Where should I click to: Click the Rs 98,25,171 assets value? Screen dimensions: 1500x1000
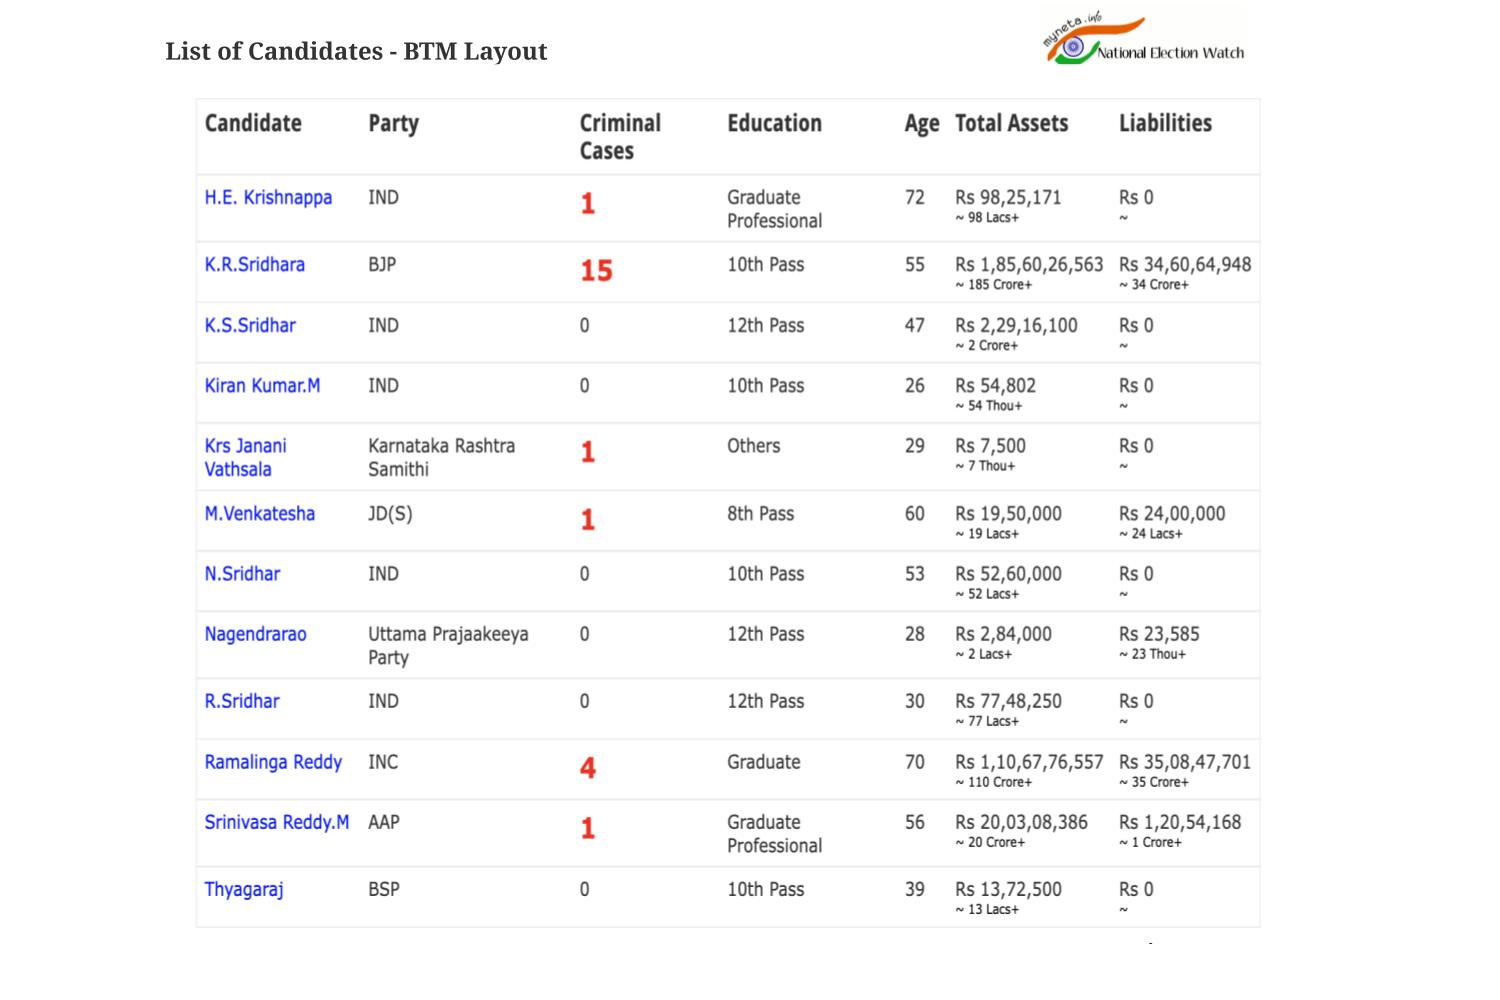click(x=1008, y=197)
